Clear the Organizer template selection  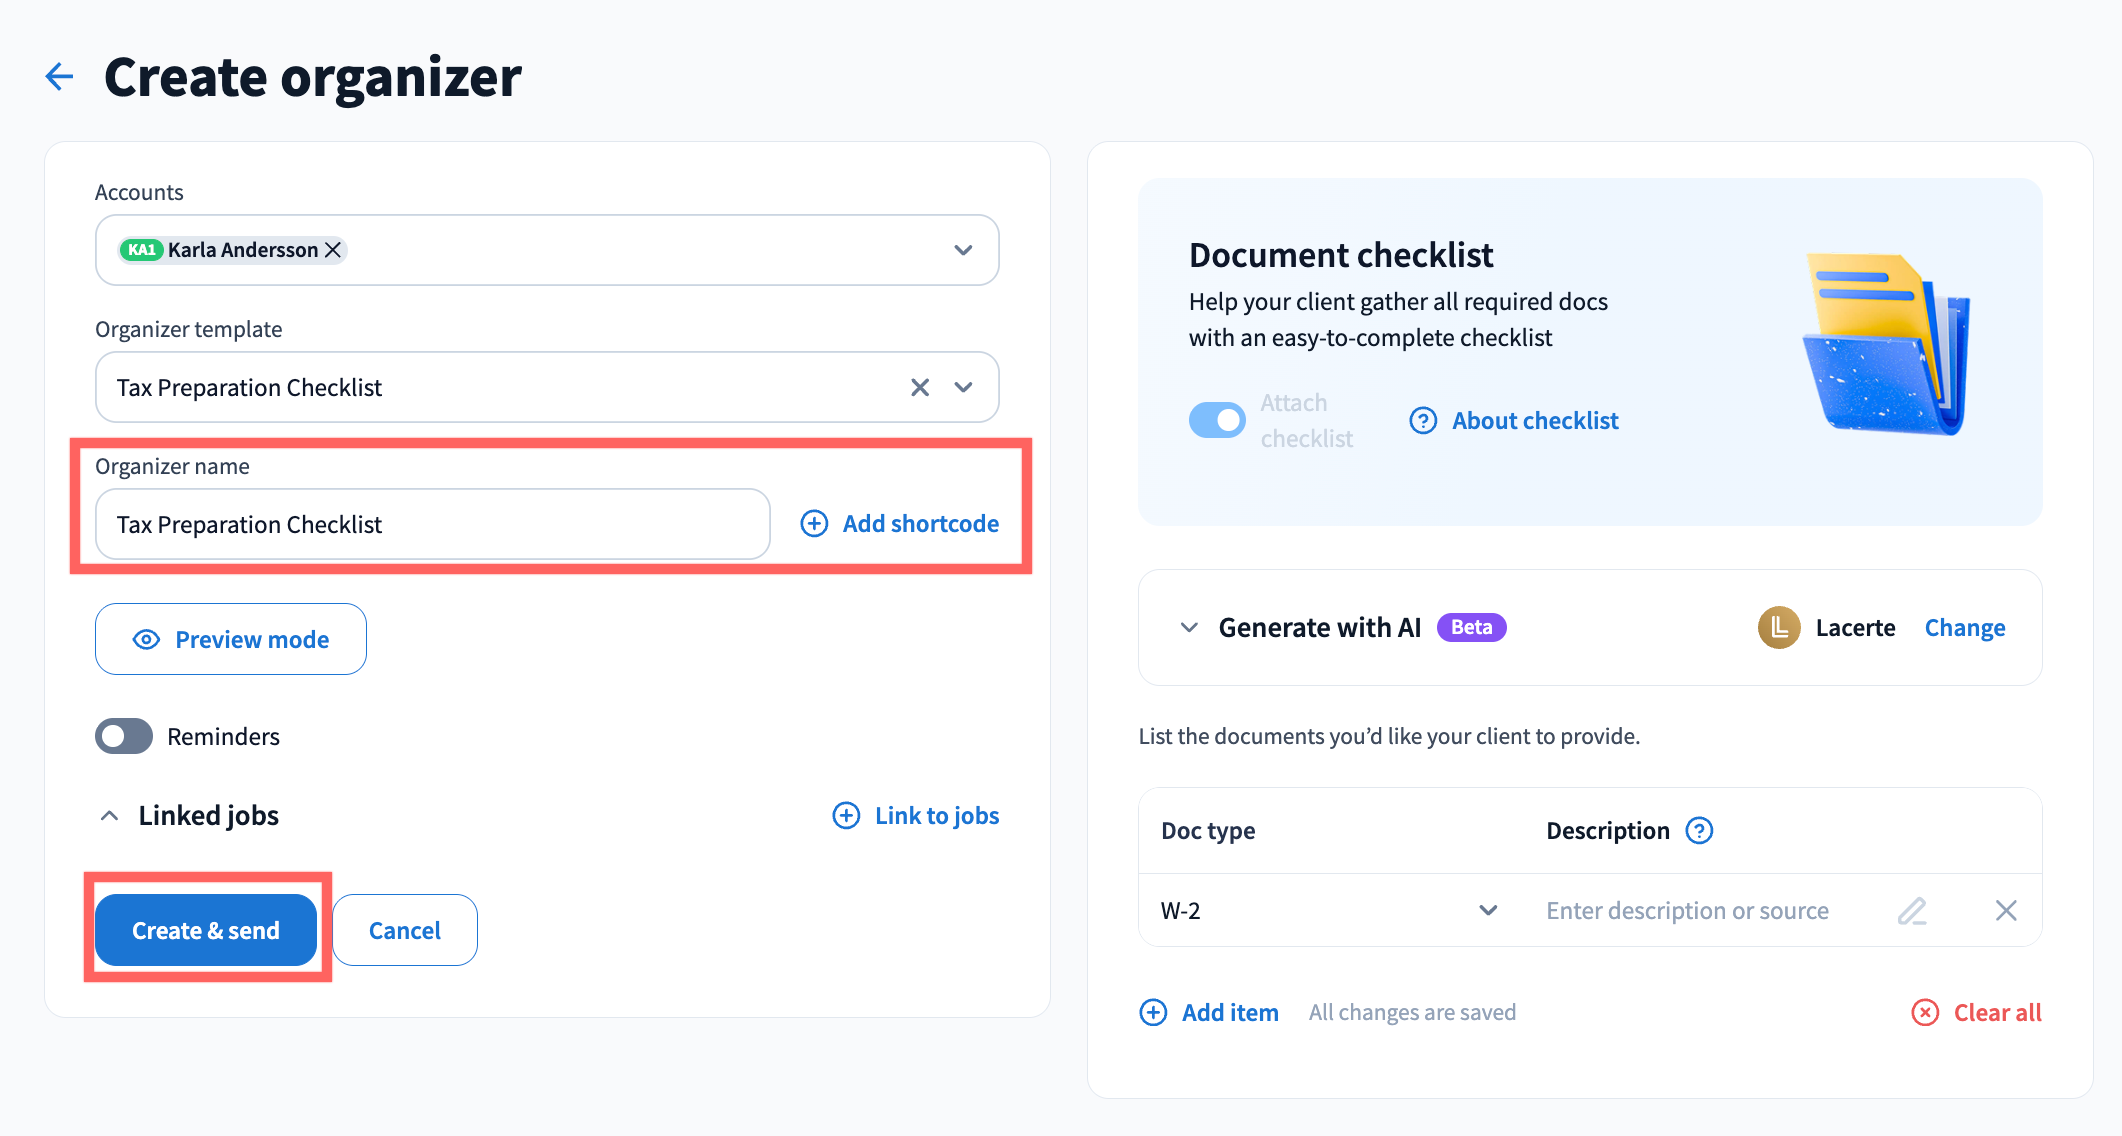coord(920,388)
